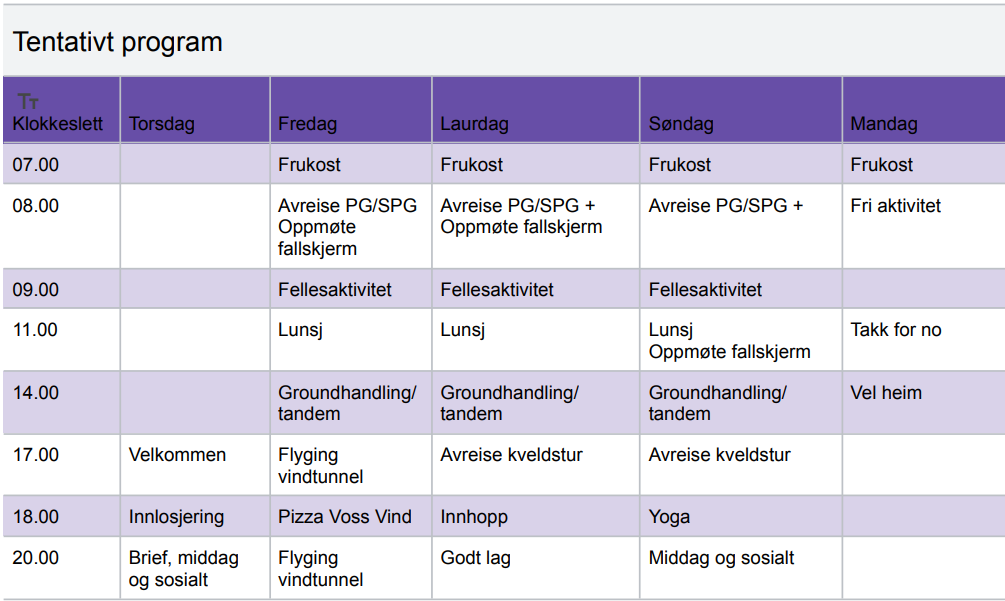This screenshot has width=1005, height=601.
Task: Select the "Fri aktivitet" cell under Mandag
Action: tap(895, 206)
